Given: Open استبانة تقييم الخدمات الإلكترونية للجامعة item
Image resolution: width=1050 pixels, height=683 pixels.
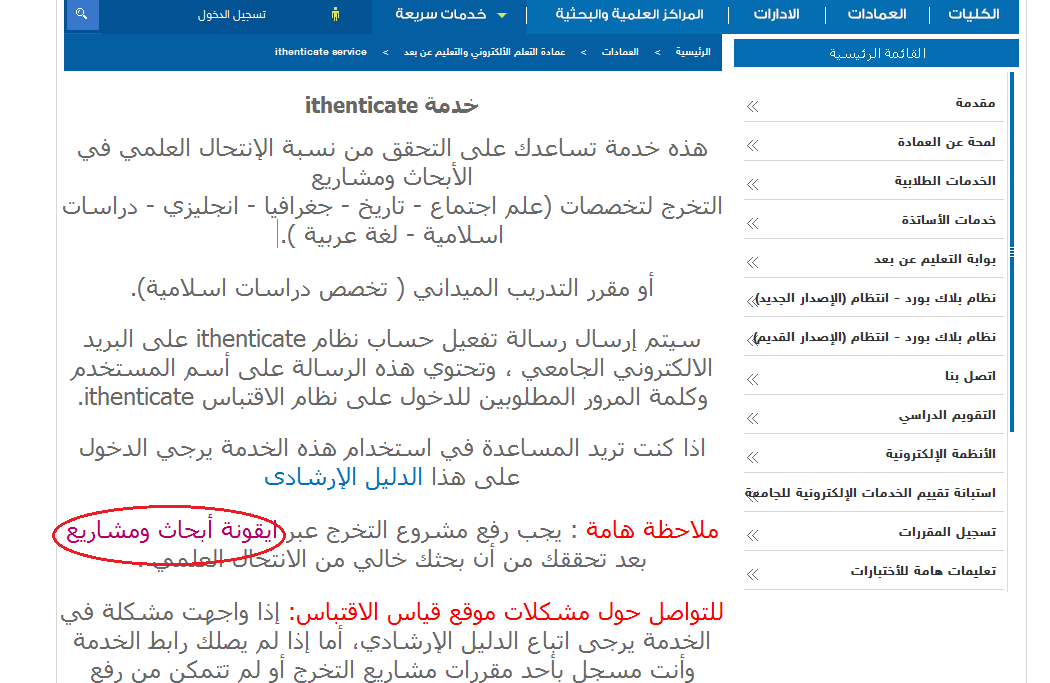Looking at the screenshot, I should (x=871, y=493).
